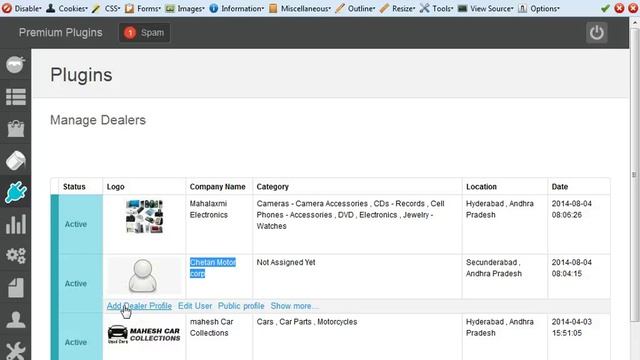This screenshot has width=640, height=360.
Task: Click the Chetan Motor corp default avatar
Action: coord(143,276)
